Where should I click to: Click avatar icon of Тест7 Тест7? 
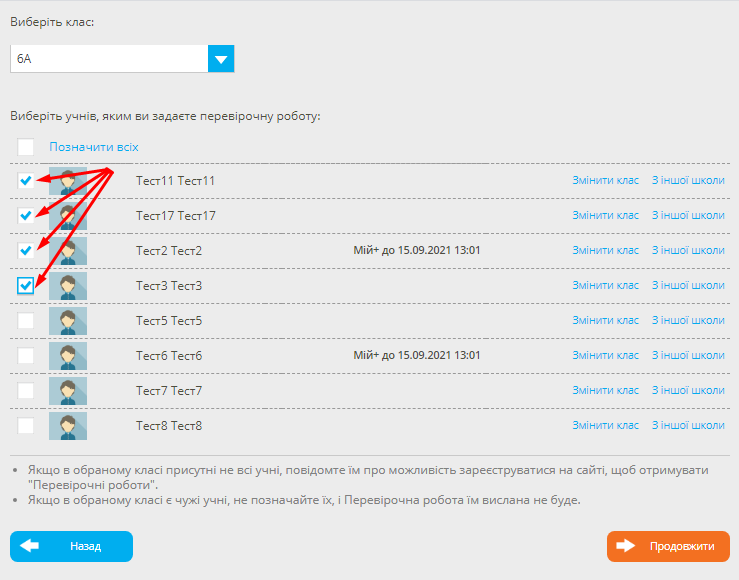(68, 391)
